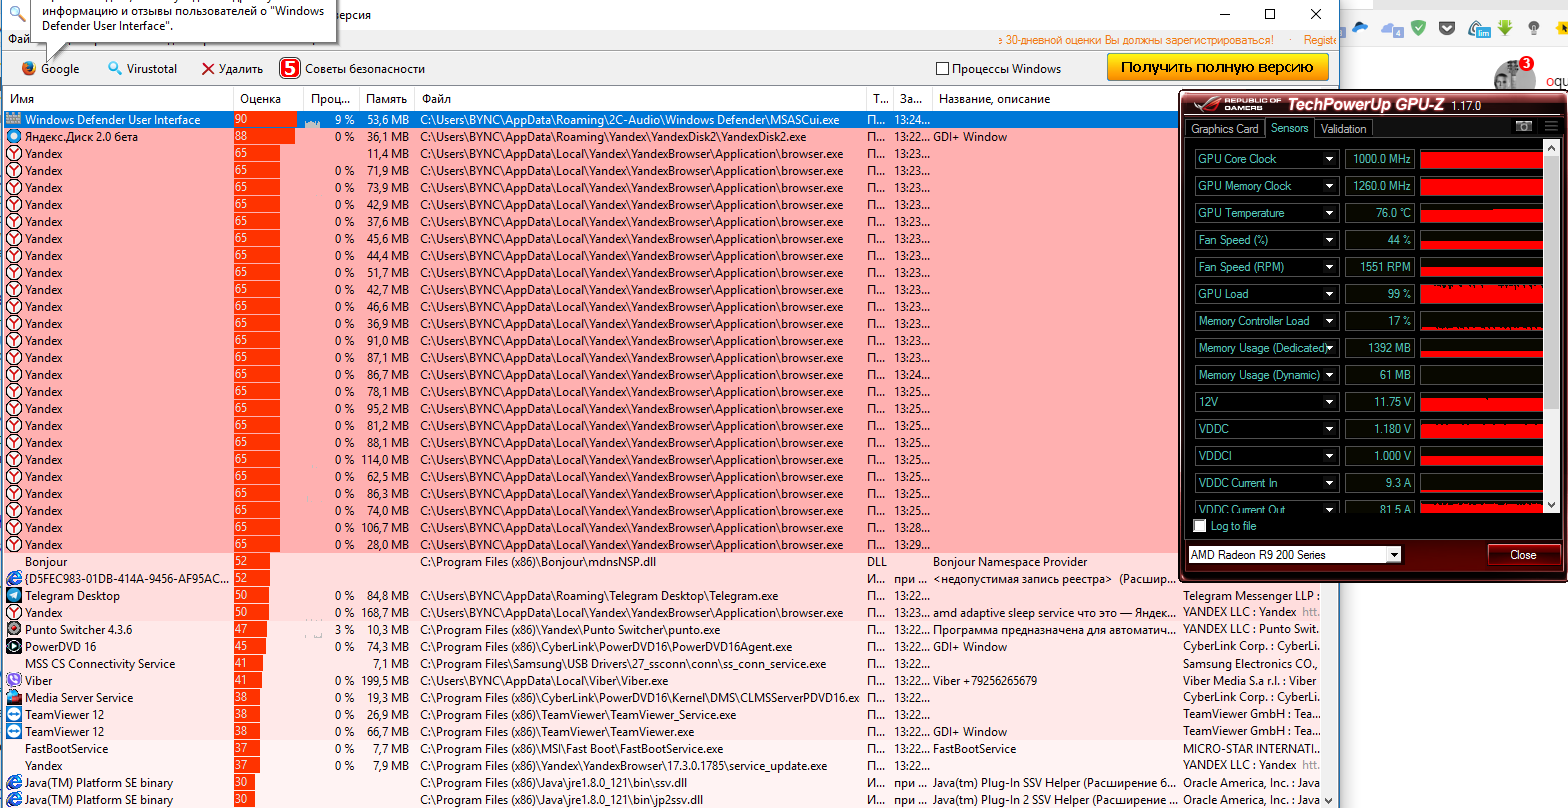Open the Memory Usage (Dedicated) sensor dropdown
This screenshot has width=1568, height=808.
pos(1329,348)
